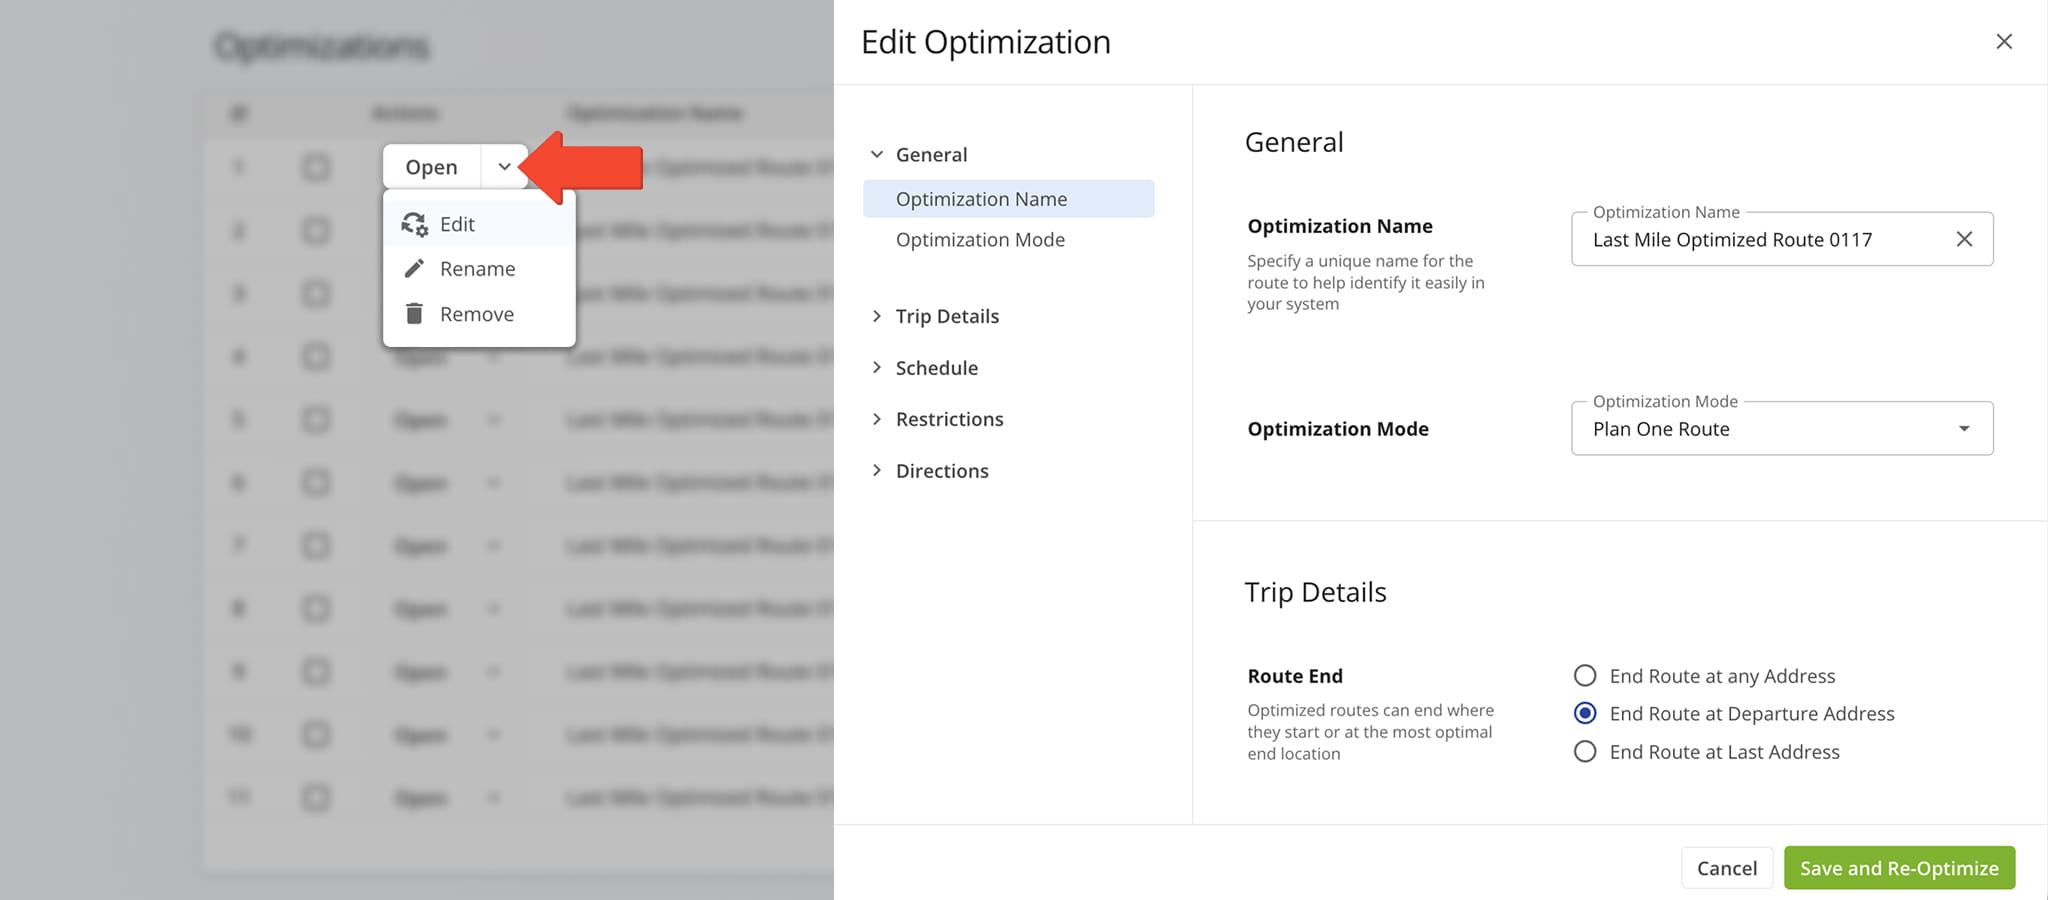Click the Edit re-optimize gear icon
Viewport: 2048px width, 900px height.
tap(414, 224)
